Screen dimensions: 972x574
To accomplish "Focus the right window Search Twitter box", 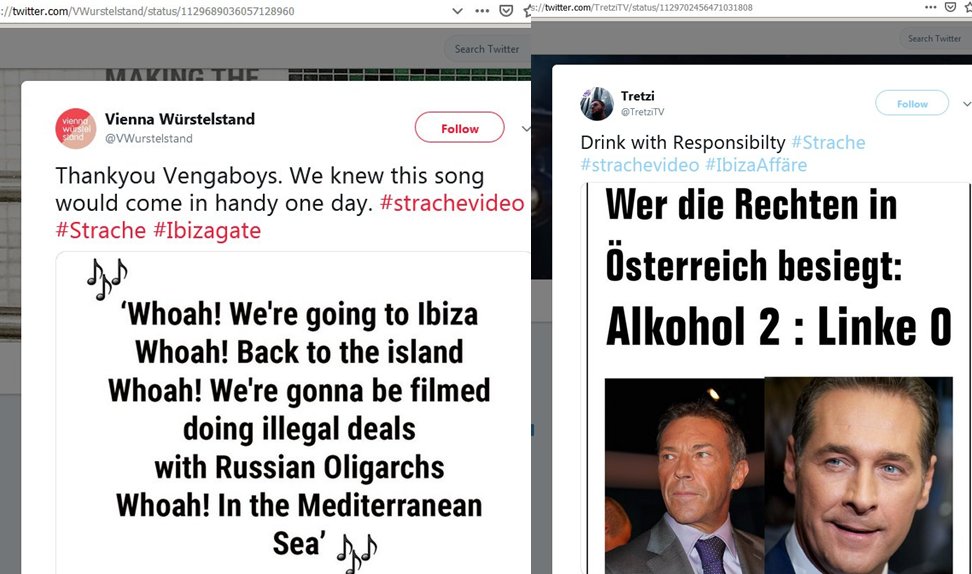I will pos(935,38).
